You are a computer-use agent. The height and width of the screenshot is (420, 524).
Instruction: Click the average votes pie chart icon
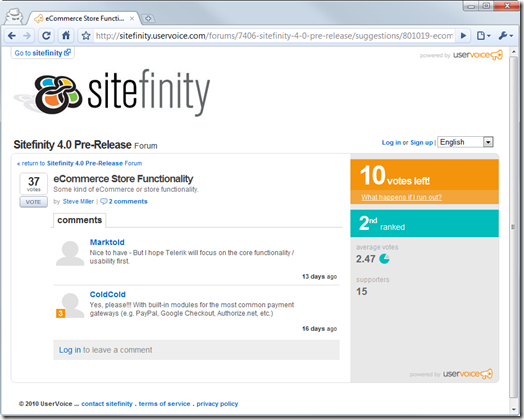point(384,259)
